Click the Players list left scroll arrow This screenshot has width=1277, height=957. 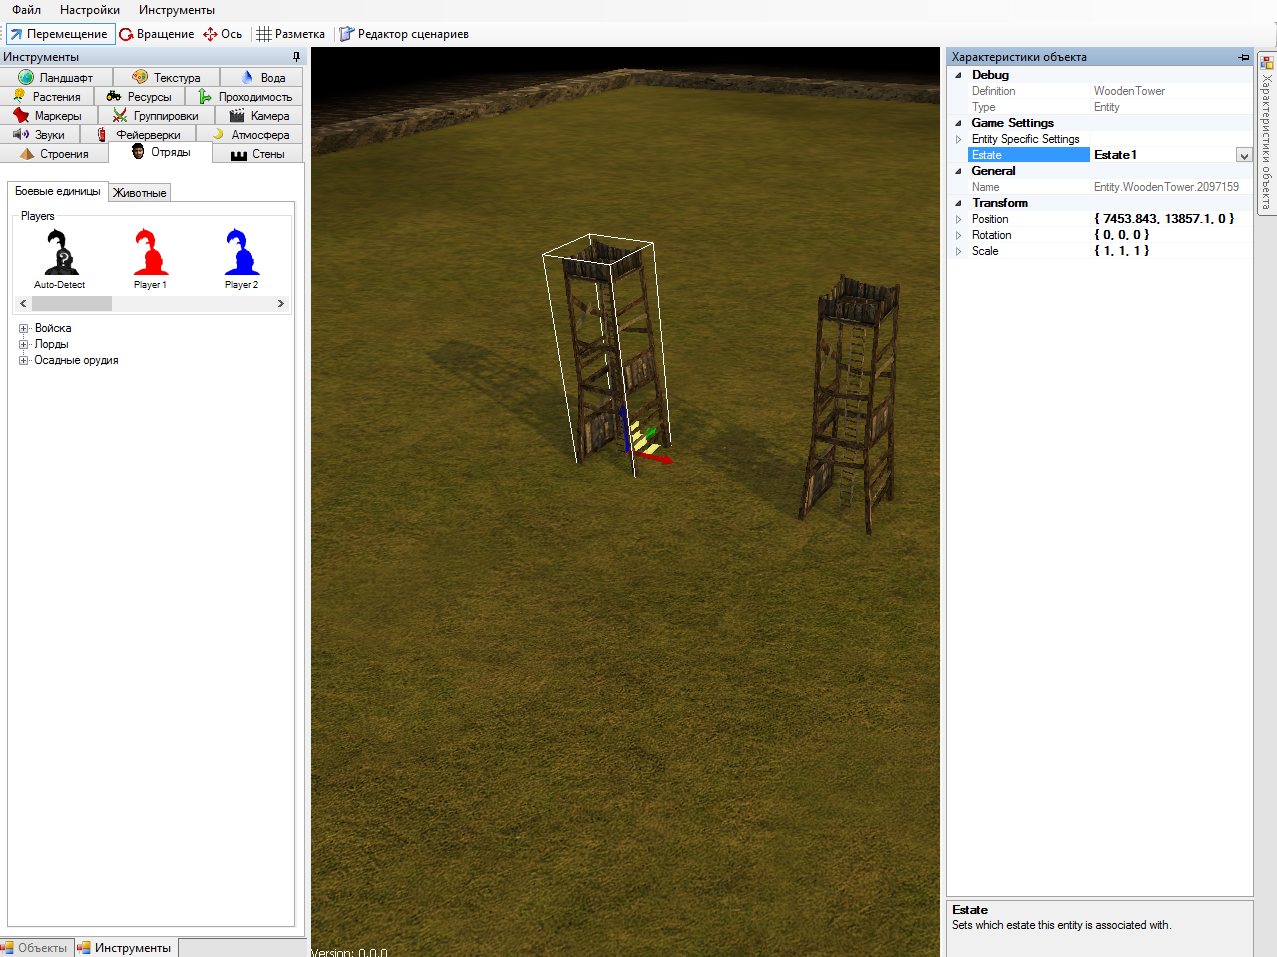23,303
